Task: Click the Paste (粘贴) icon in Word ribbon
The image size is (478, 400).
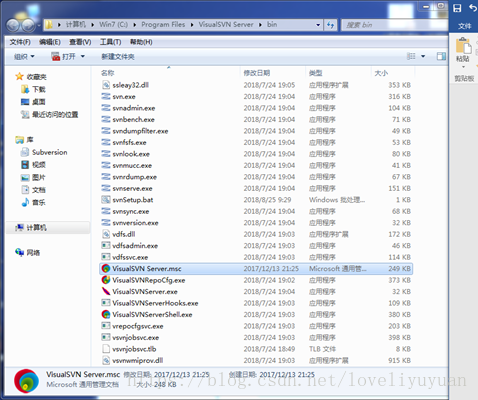Action: pyautogui.click(x=463, y=46)
